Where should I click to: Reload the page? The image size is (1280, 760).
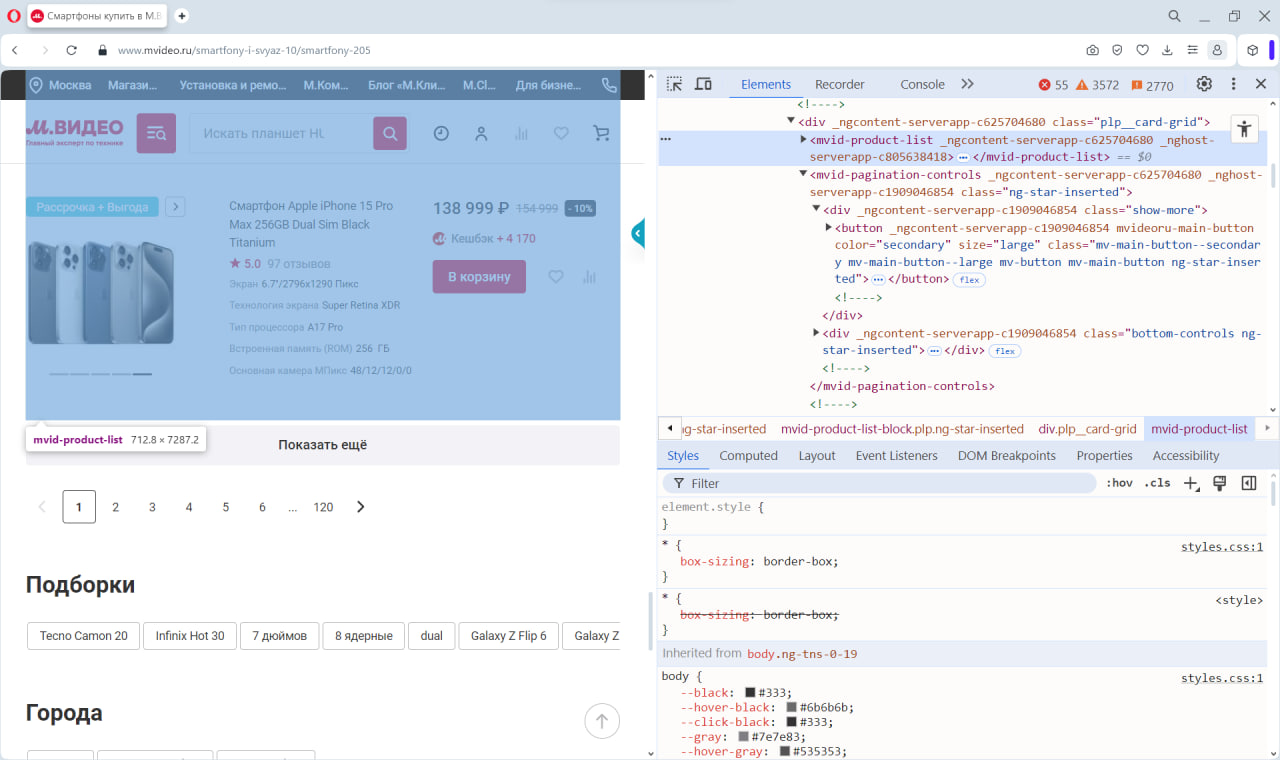pyautogui.click(x=72, y=50)
